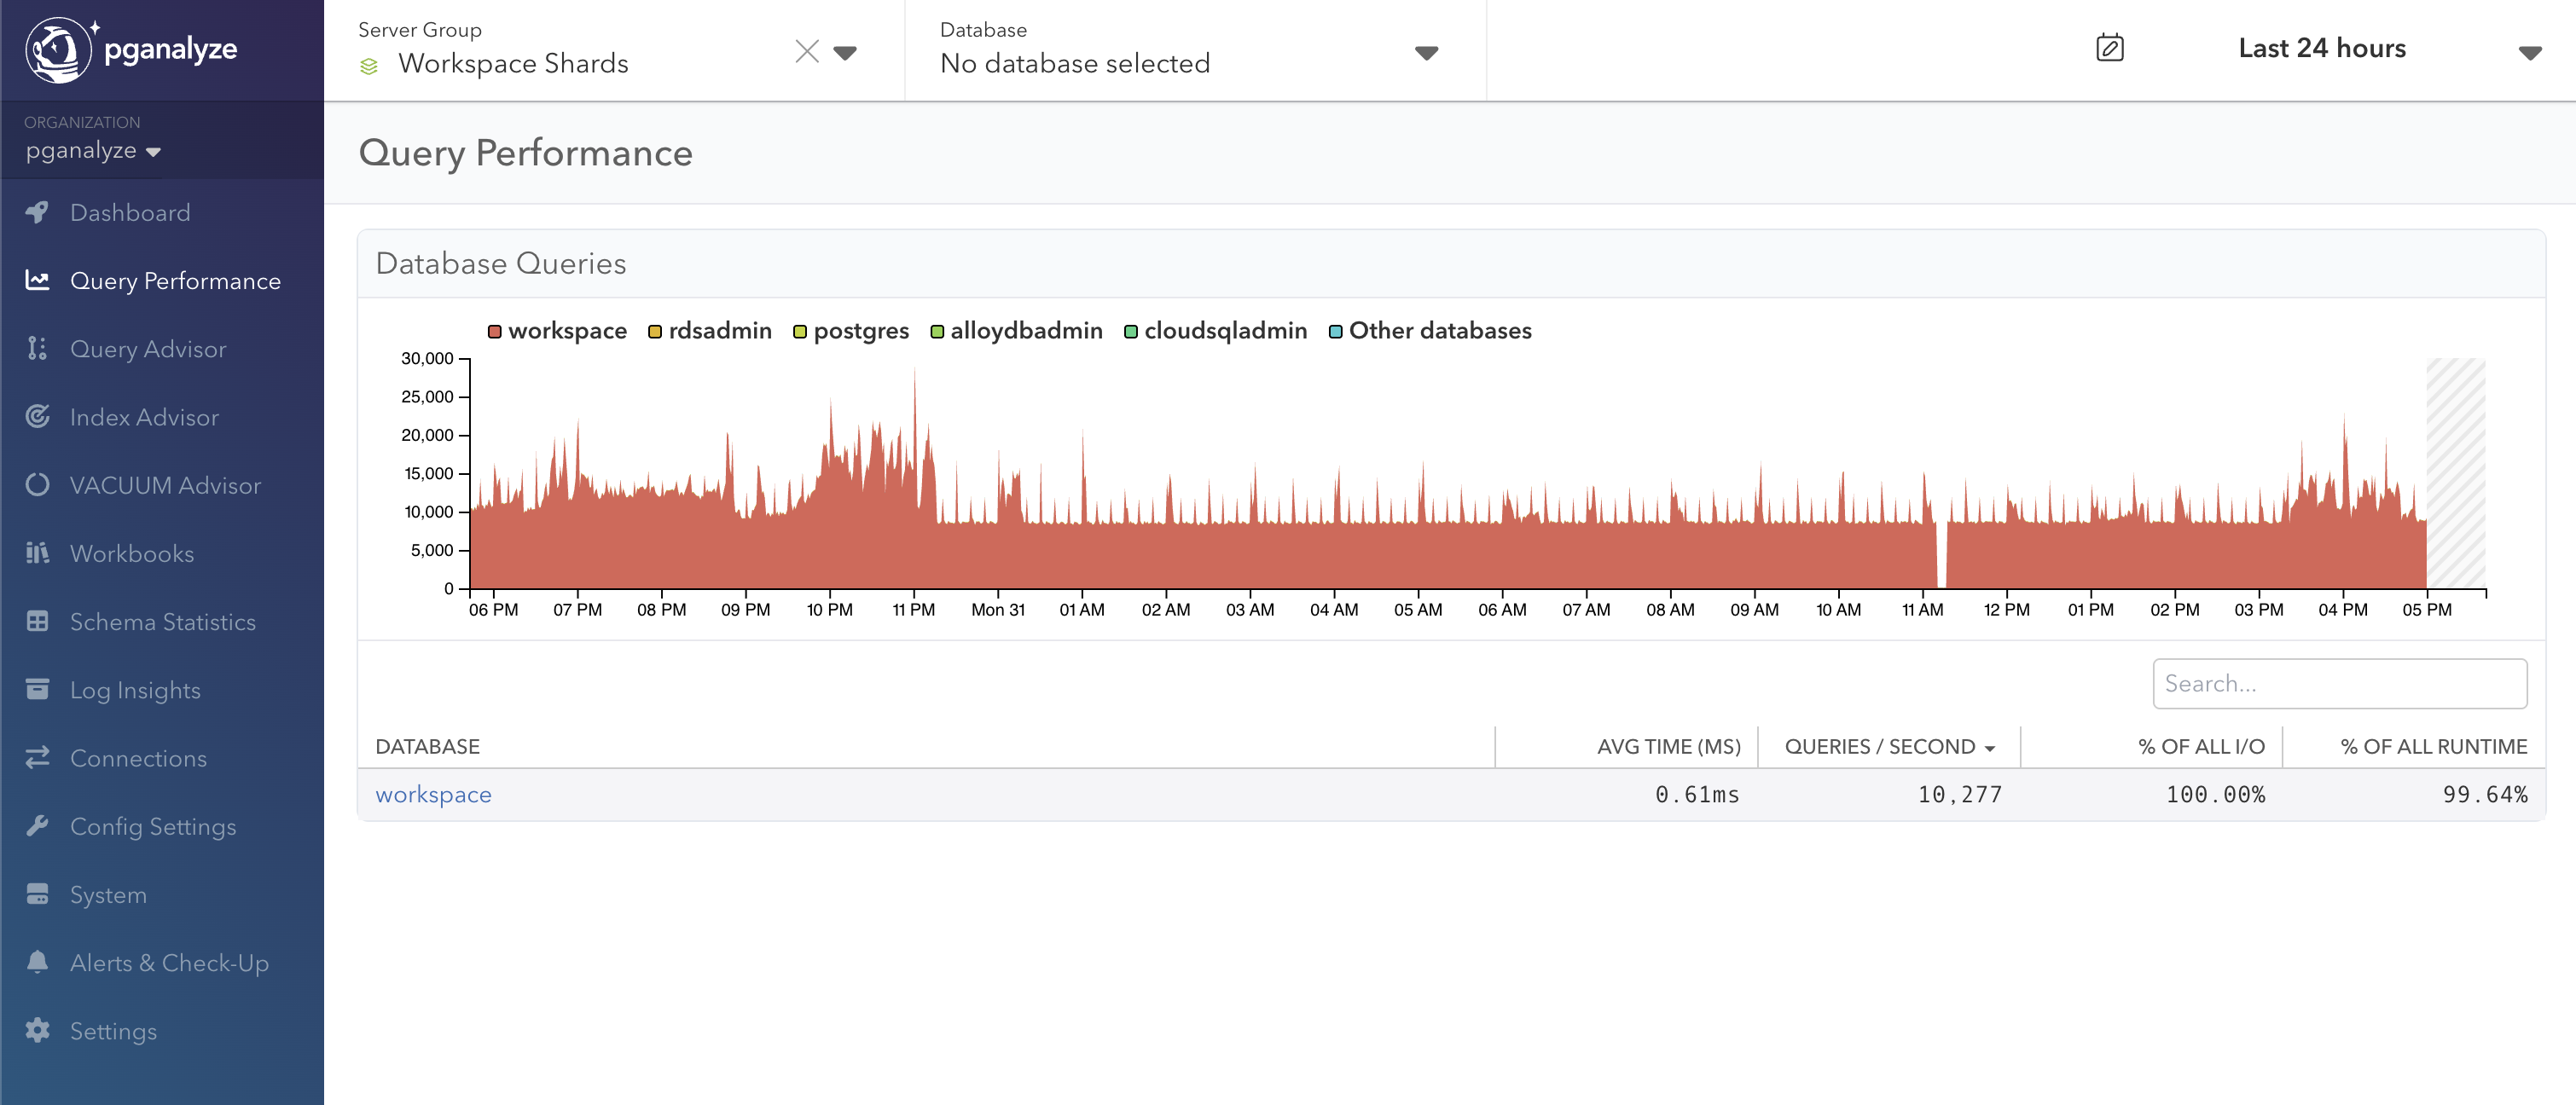Click the Workbooks books icon
This screenshot has height=1105, width=2576.
(x=37, y=552)
